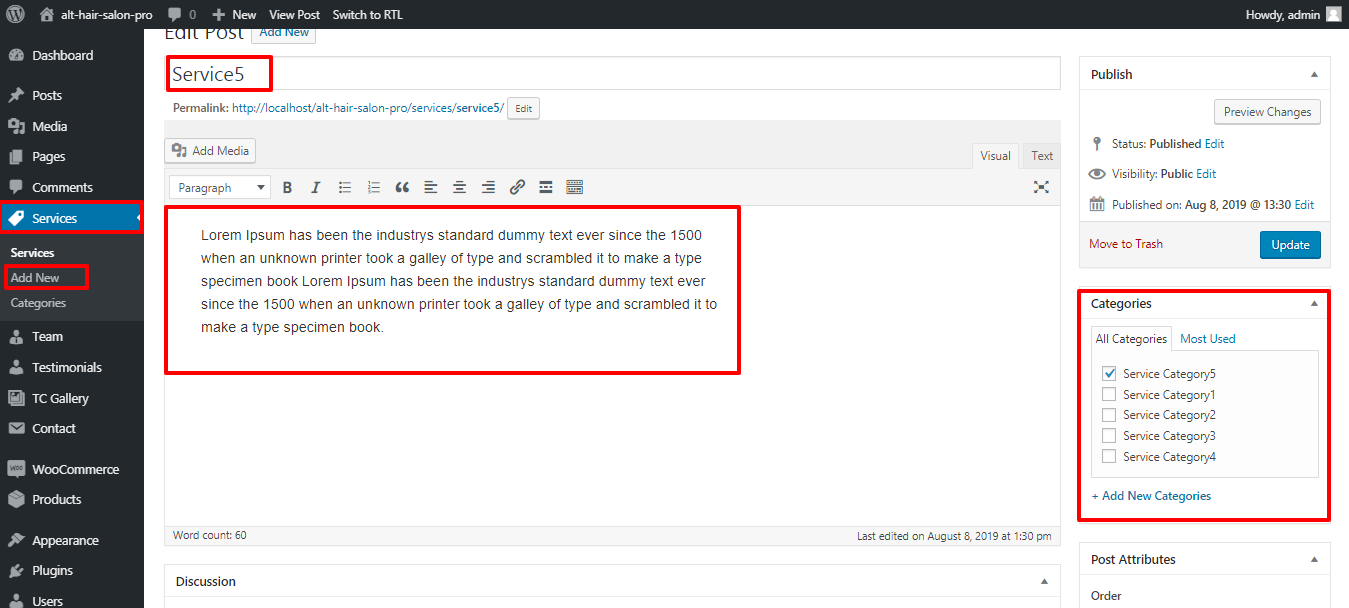The height and width of the screenshot is (608, 1349).
Task: Edit the Published on date
Action: pos(1304,205)
